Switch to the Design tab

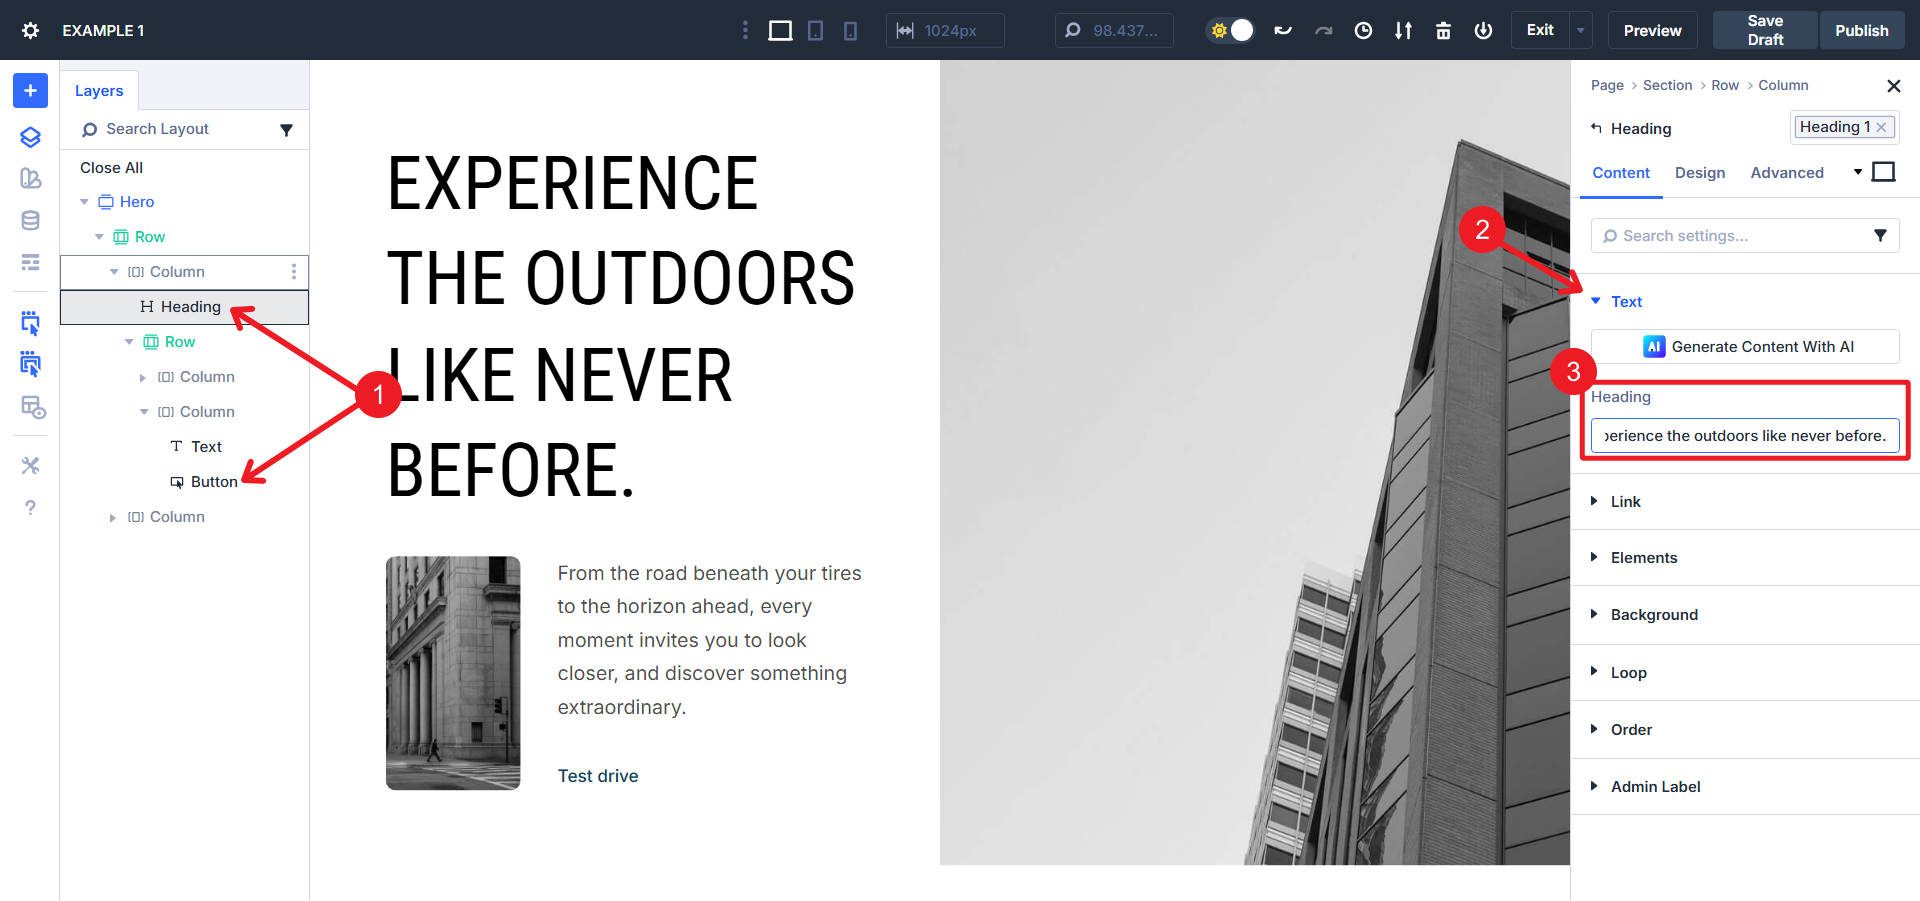[1700, 173]
